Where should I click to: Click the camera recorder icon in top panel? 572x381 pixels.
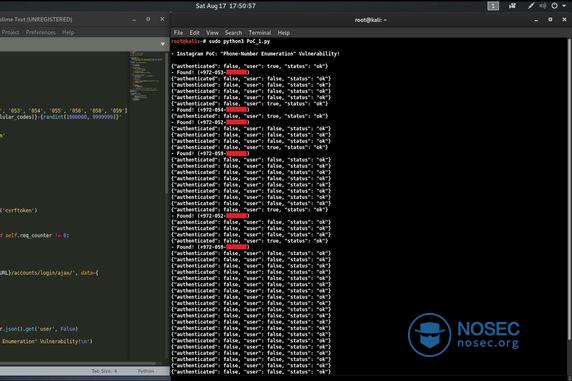(513, 6)
